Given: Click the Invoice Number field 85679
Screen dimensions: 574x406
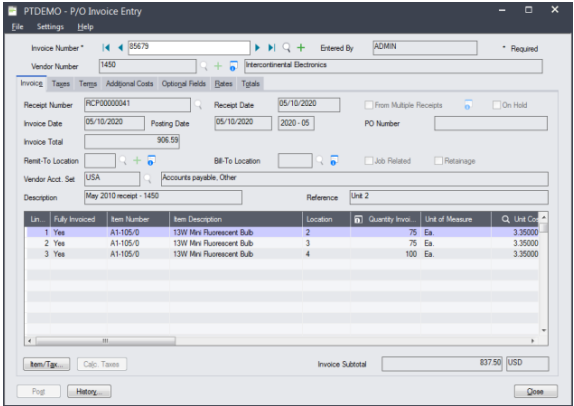Looking at the screenshot, I should [189, 48].
